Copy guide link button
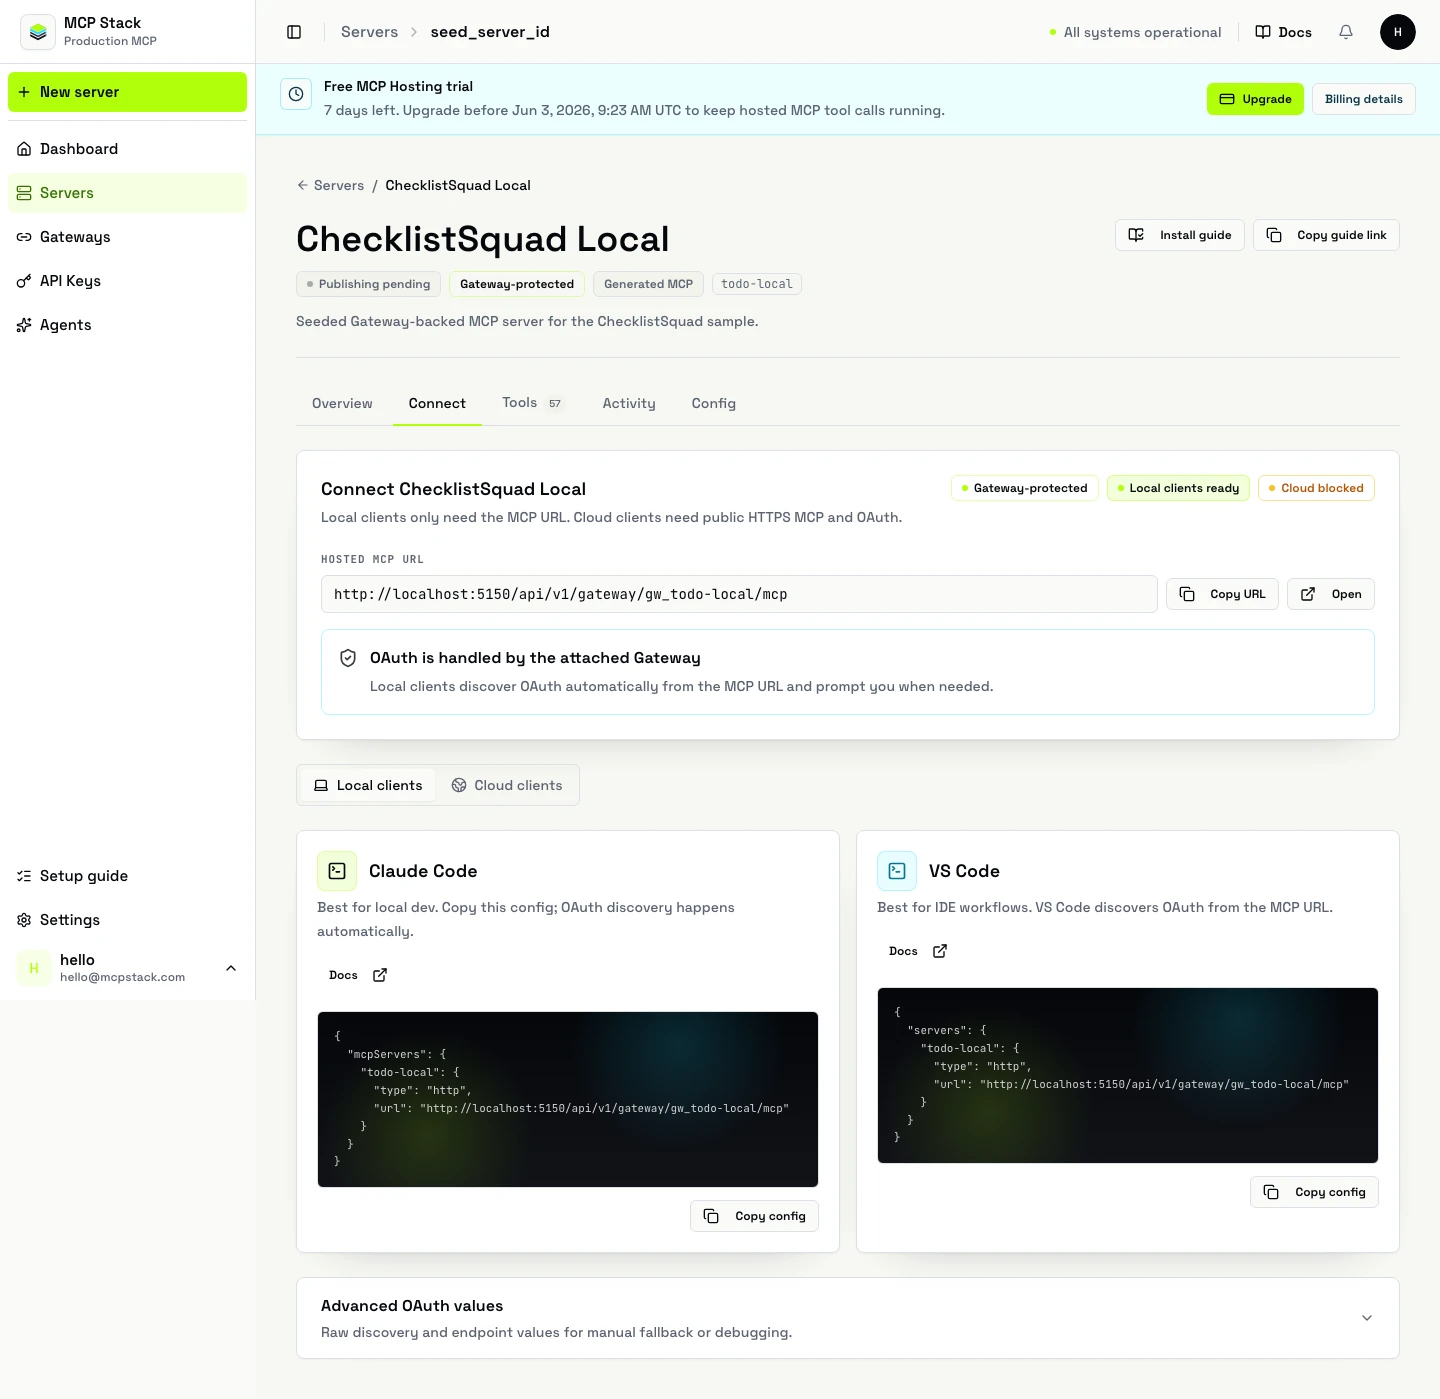Viewport: 1440px width, 1399px height. point(1326,235)
